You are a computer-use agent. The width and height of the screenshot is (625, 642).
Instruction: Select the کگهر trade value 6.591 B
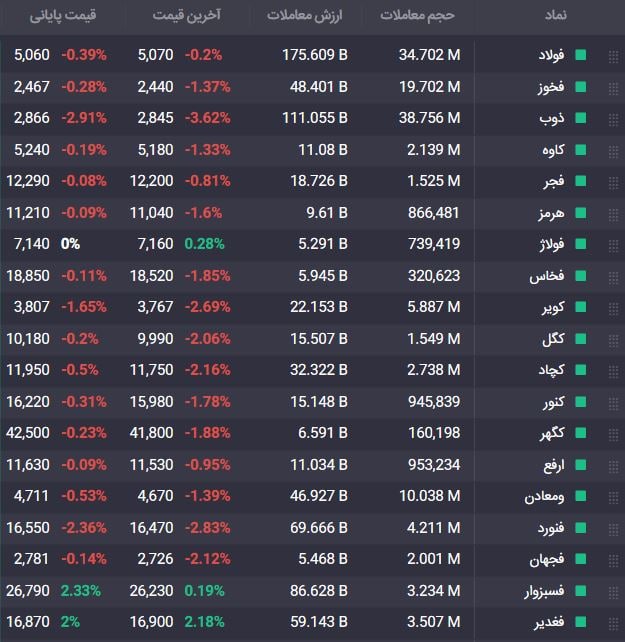323,433
